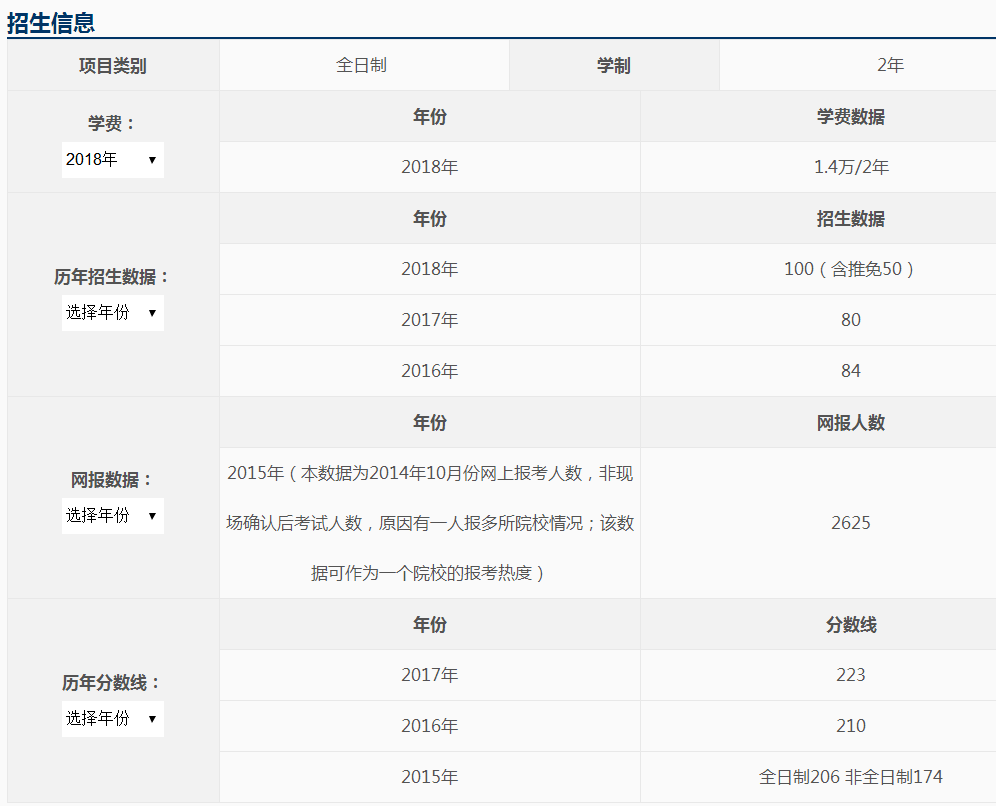Open the 网报数据 year selector dropdown

pyautogui.click(x=112, y=516)
